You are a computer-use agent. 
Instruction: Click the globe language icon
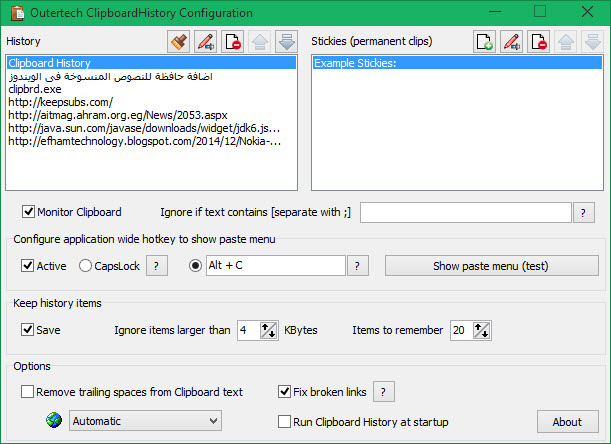[x=54, y=420]
